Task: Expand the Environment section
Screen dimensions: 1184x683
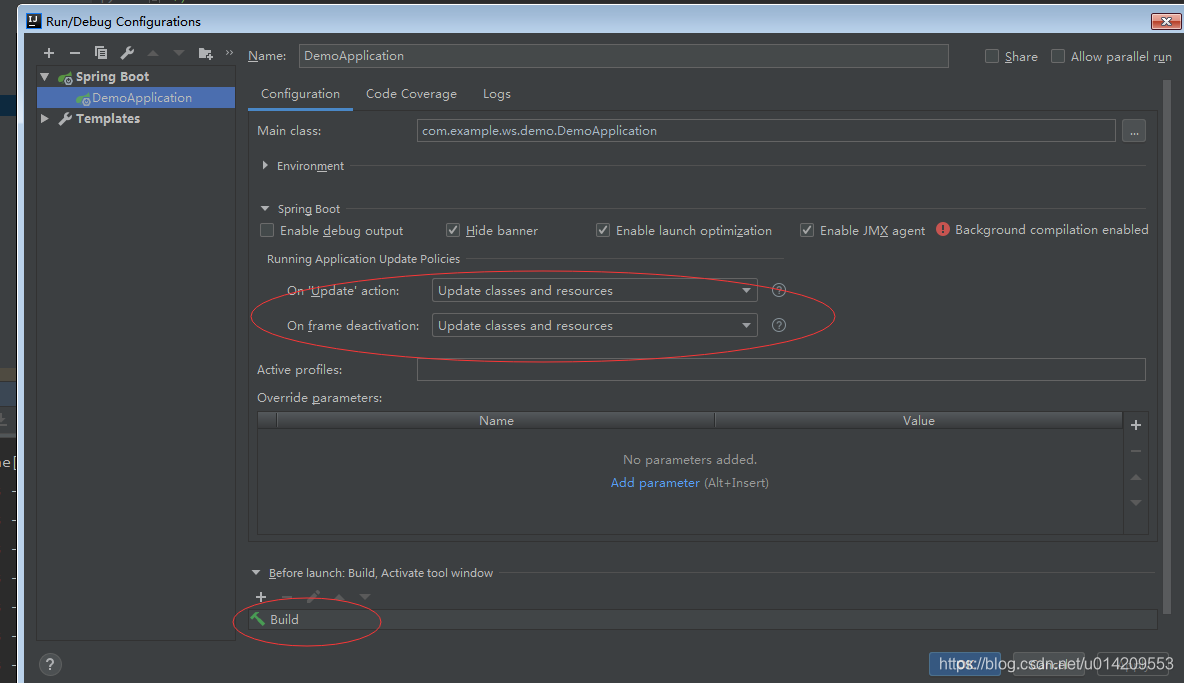Action: click(x=265, y=165)
